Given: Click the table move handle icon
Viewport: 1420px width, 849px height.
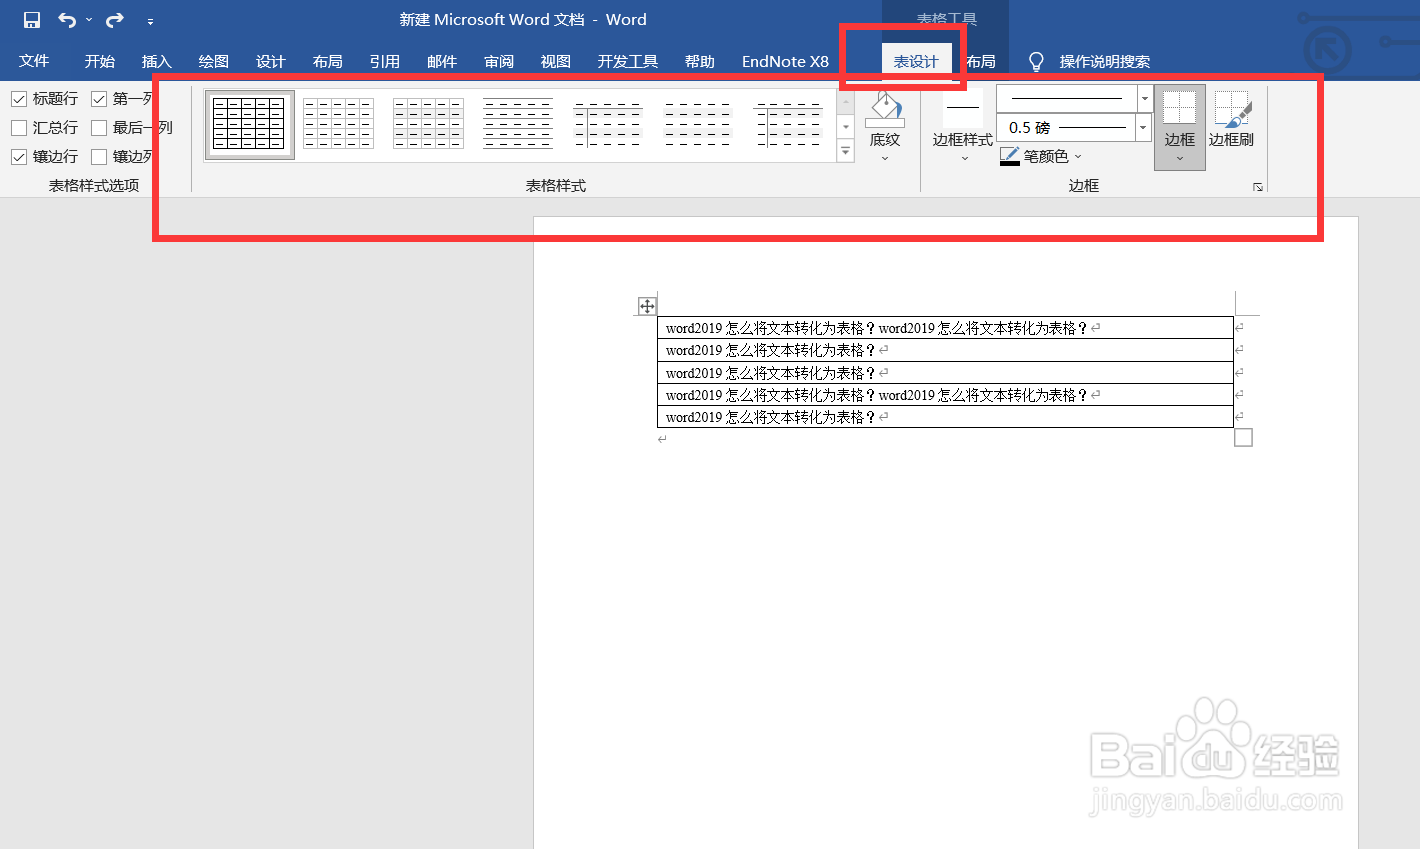Looking at the screenshot, I should pyautogui.click(x=647, y=306).
